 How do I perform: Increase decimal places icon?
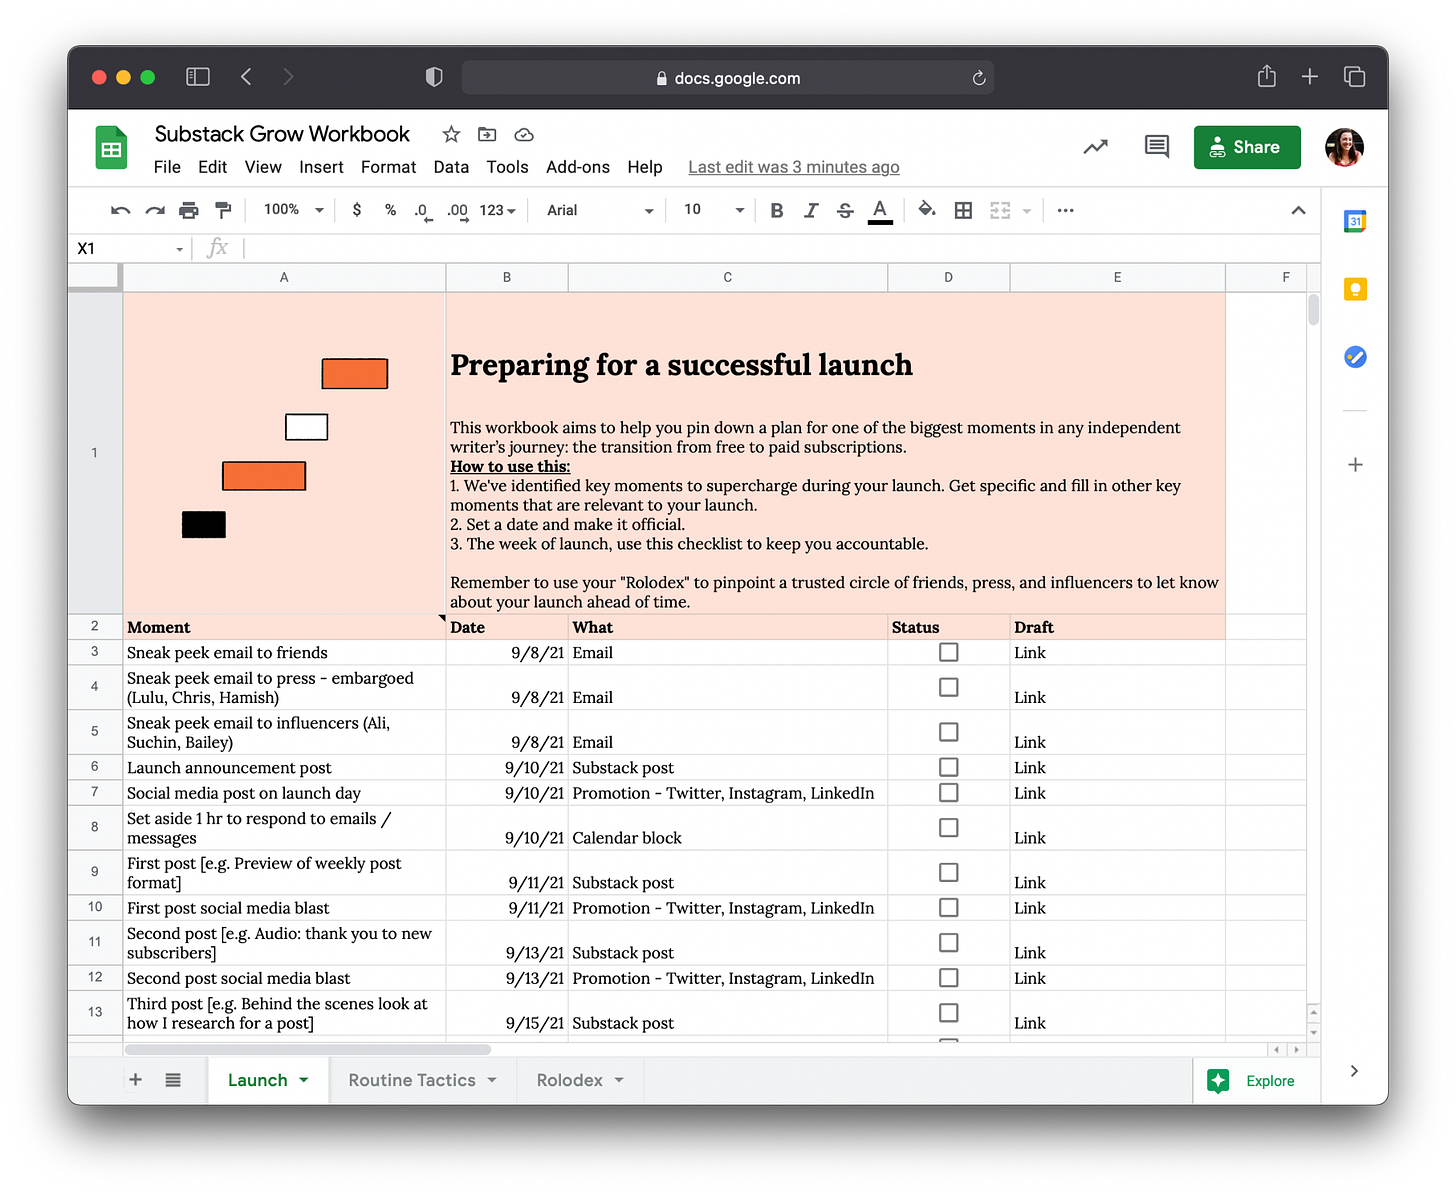click(x=458, y=211)
